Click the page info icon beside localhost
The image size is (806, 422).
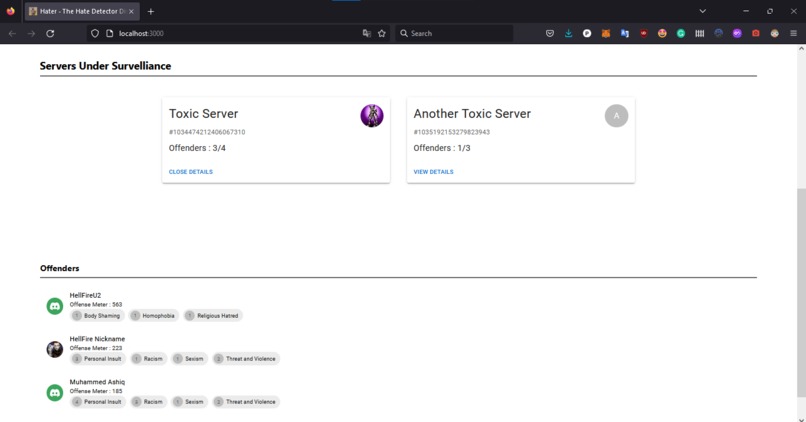tap(109, 33)
